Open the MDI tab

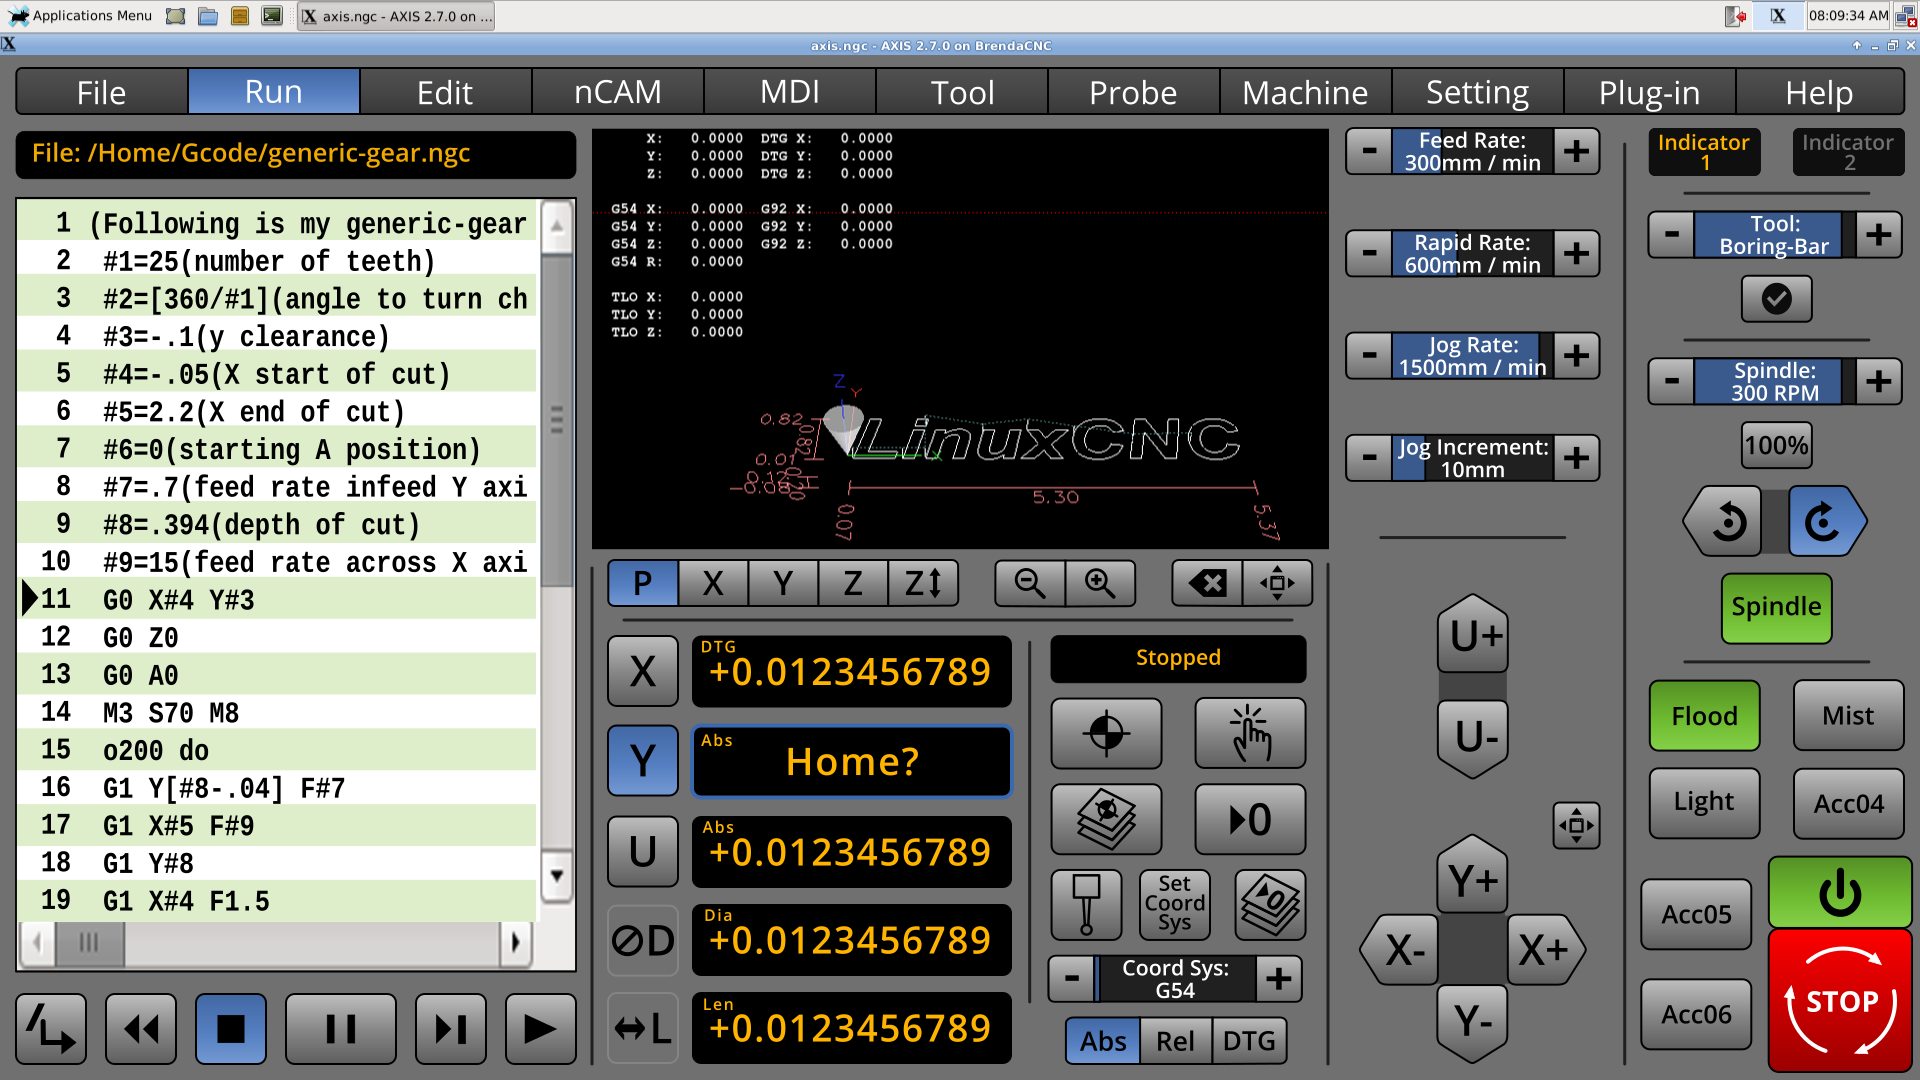tap(789, 92)
